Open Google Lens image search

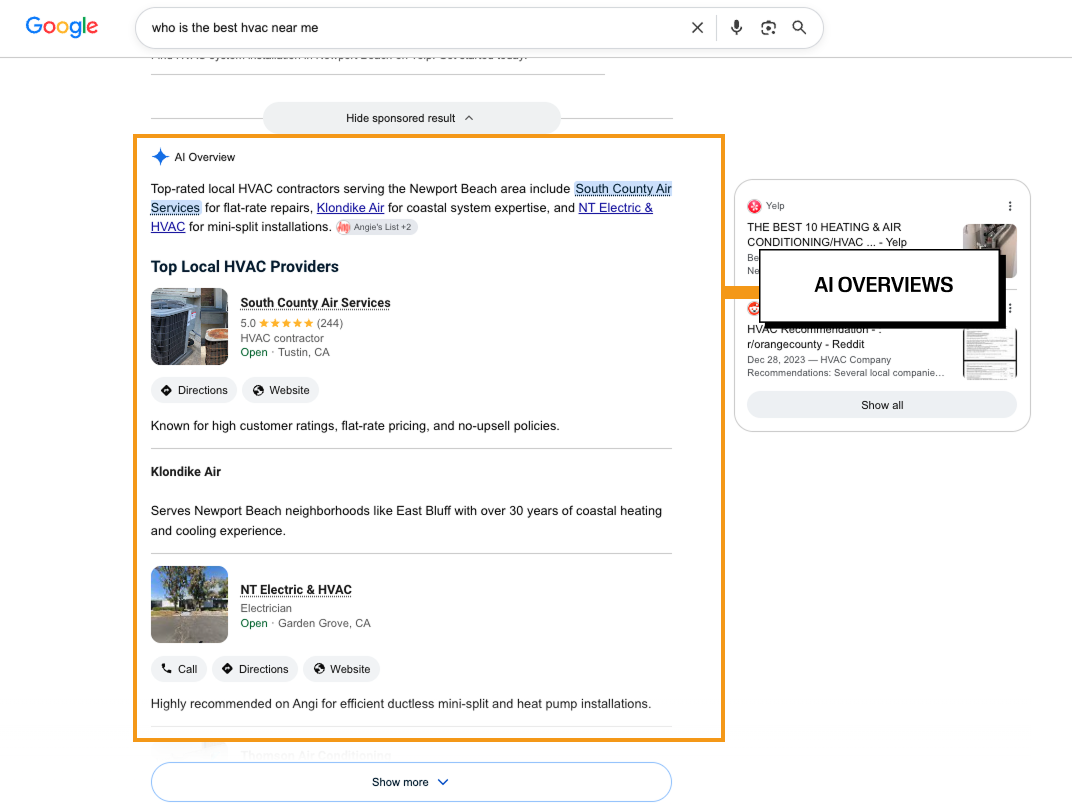[x=768, y=27]
